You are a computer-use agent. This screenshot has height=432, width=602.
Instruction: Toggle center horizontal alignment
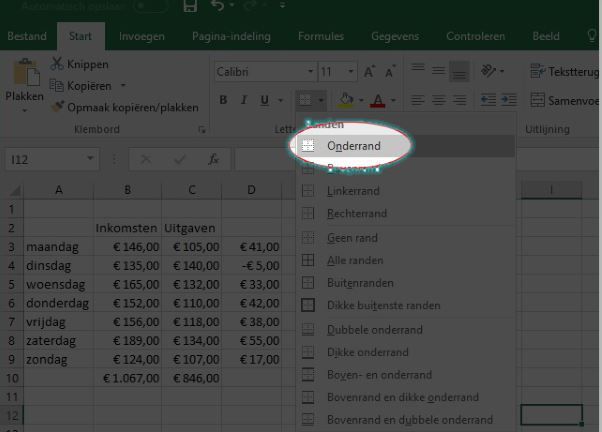coord(437,100)
